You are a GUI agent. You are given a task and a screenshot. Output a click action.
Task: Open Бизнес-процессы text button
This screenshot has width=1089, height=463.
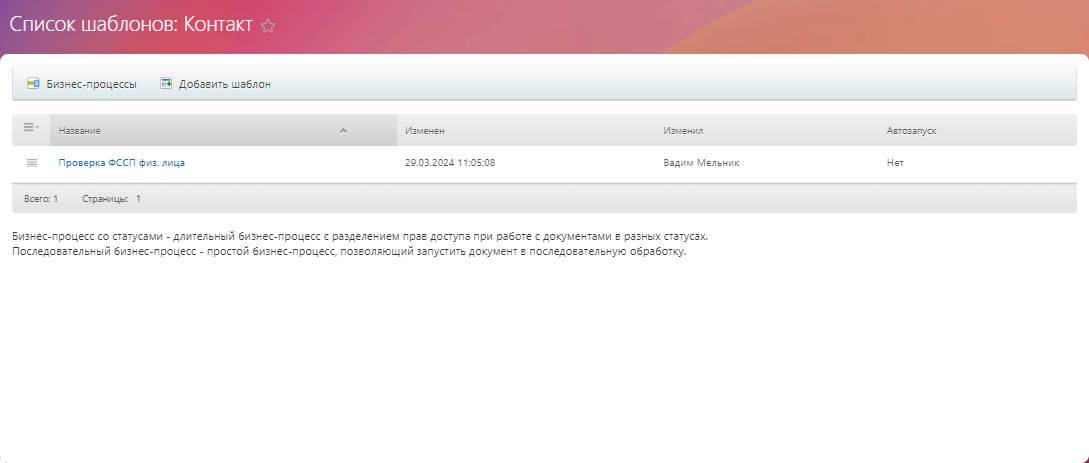tap(91, 84)
